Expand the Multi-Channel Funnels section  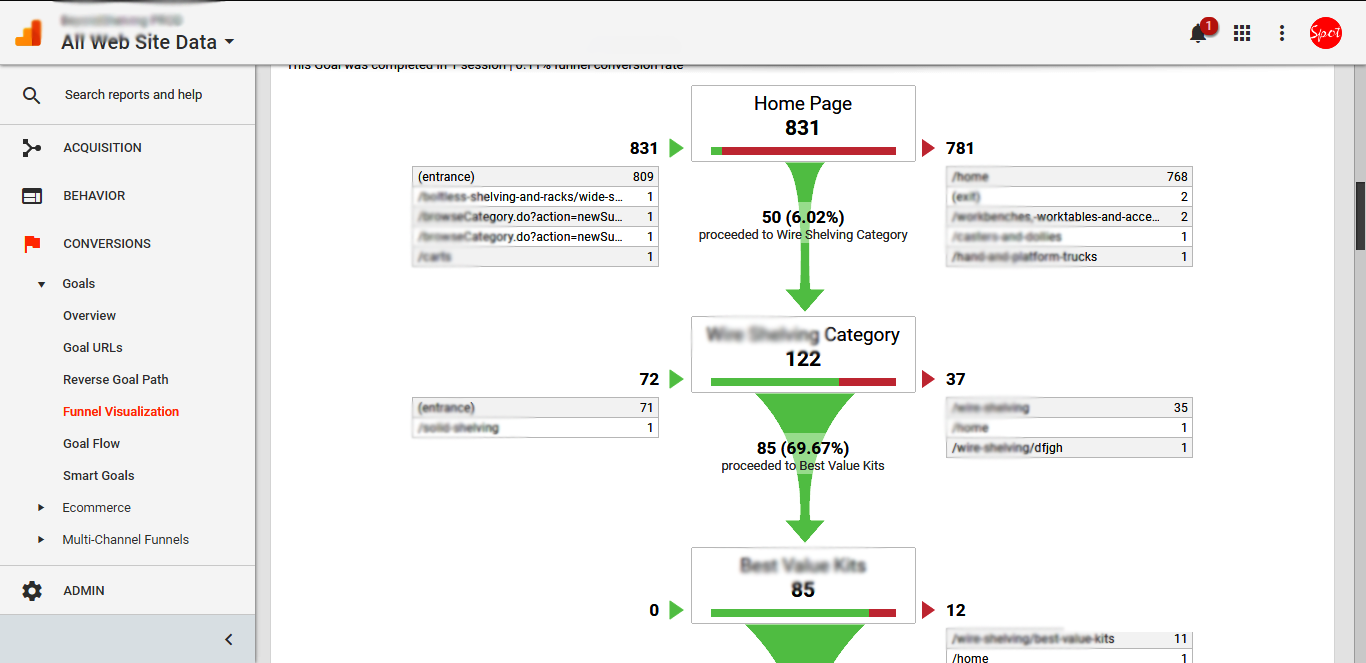tap(41, 540)
